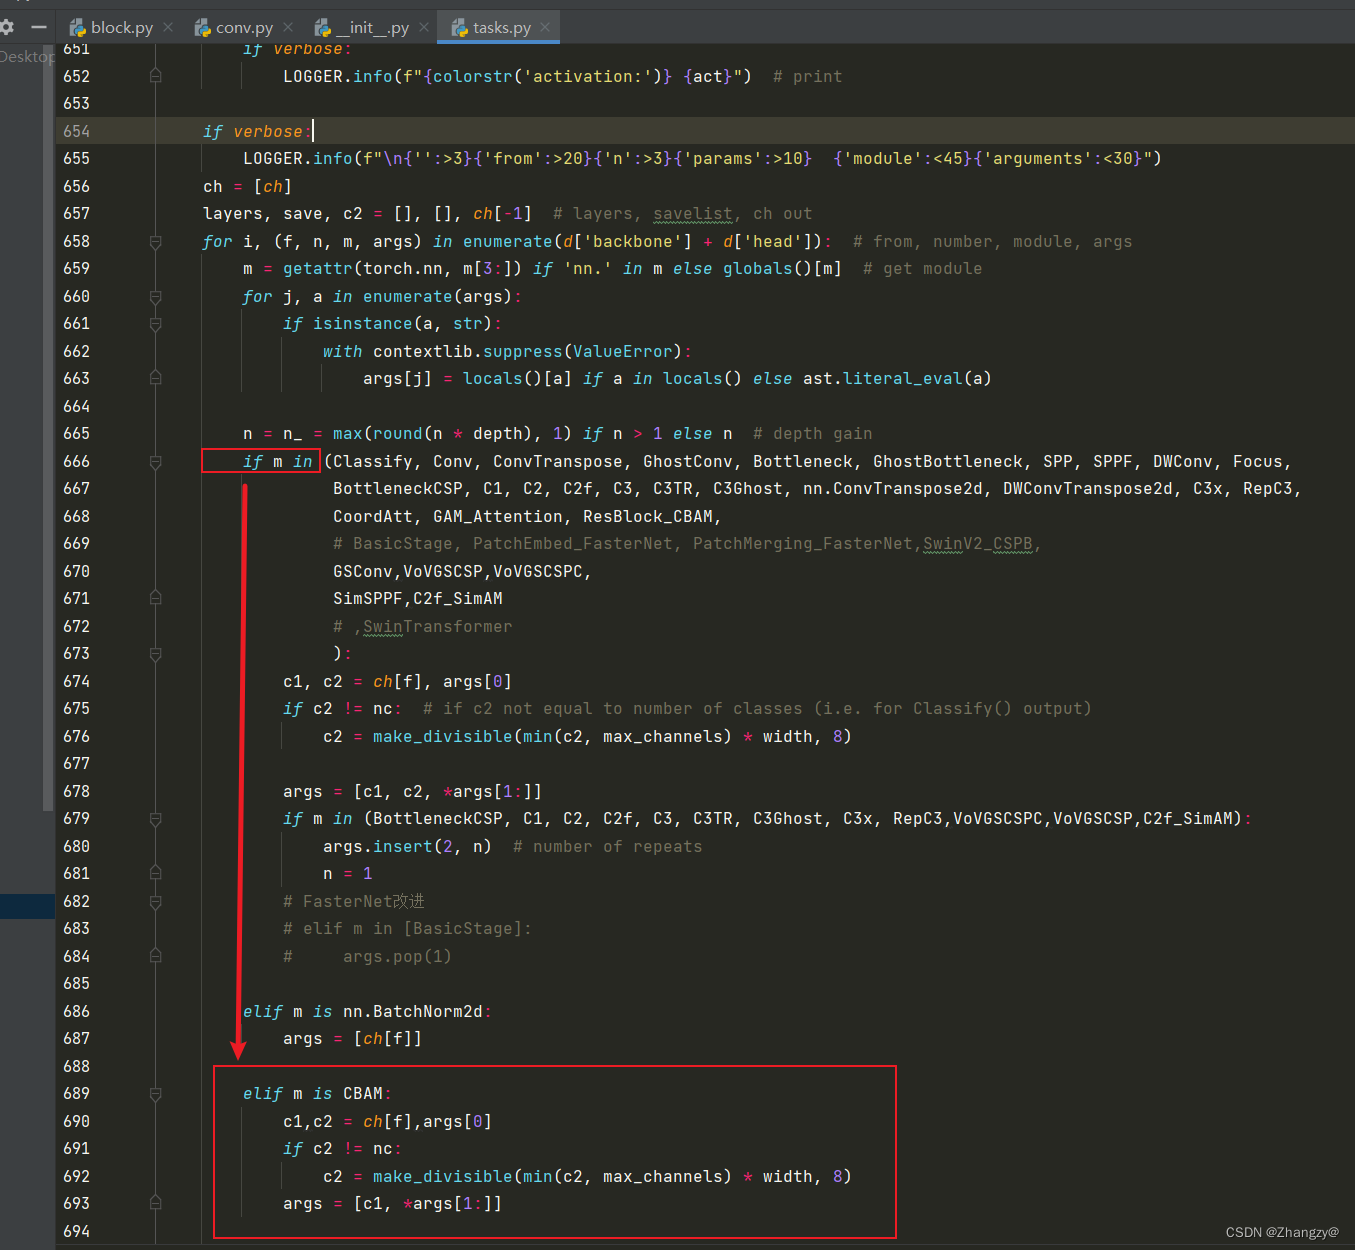Click the fold end marker on line 681
Image resolution: width=1355 pixels, height=1250 pixels.
pyautogui.click(x=155, y=873)
